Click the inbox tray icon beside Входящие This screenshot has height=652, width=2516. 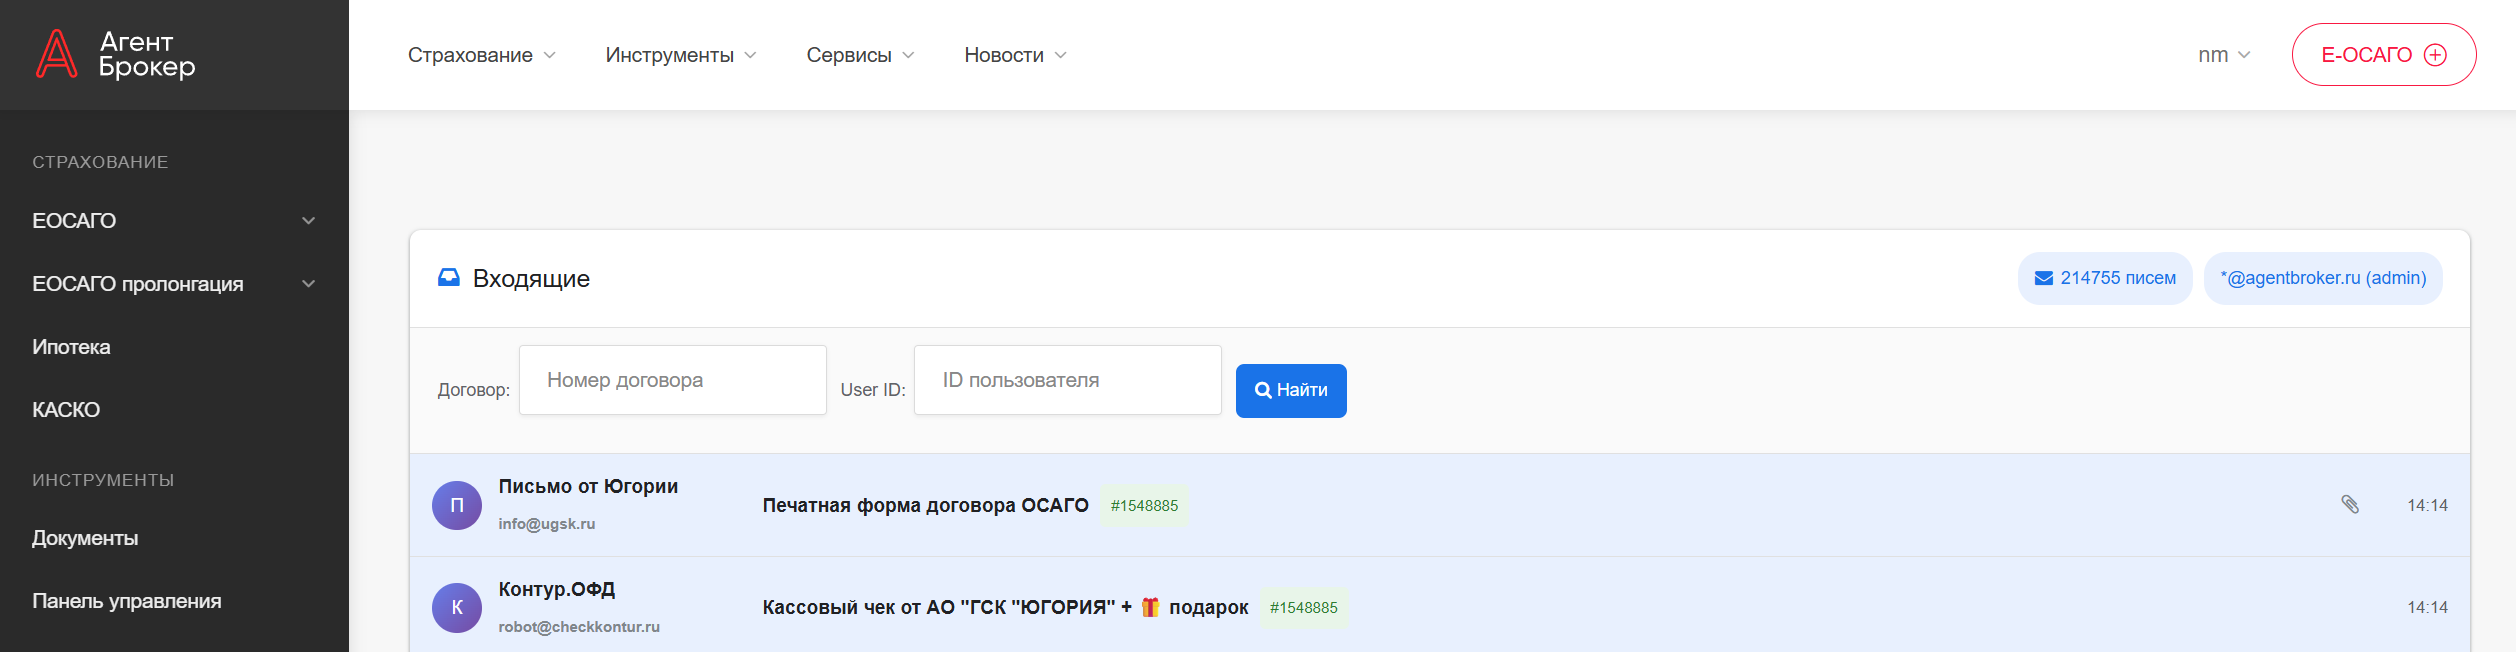449,278
